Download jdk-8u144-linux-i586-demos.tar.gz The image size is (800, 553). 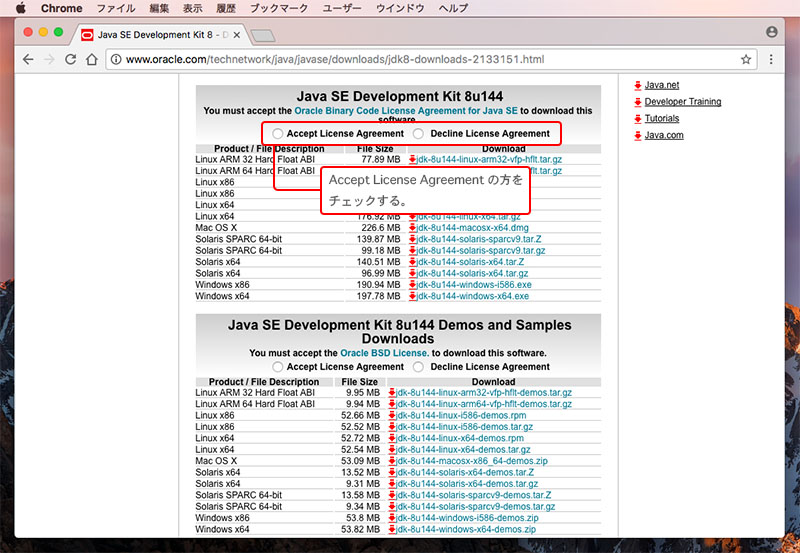464,426
